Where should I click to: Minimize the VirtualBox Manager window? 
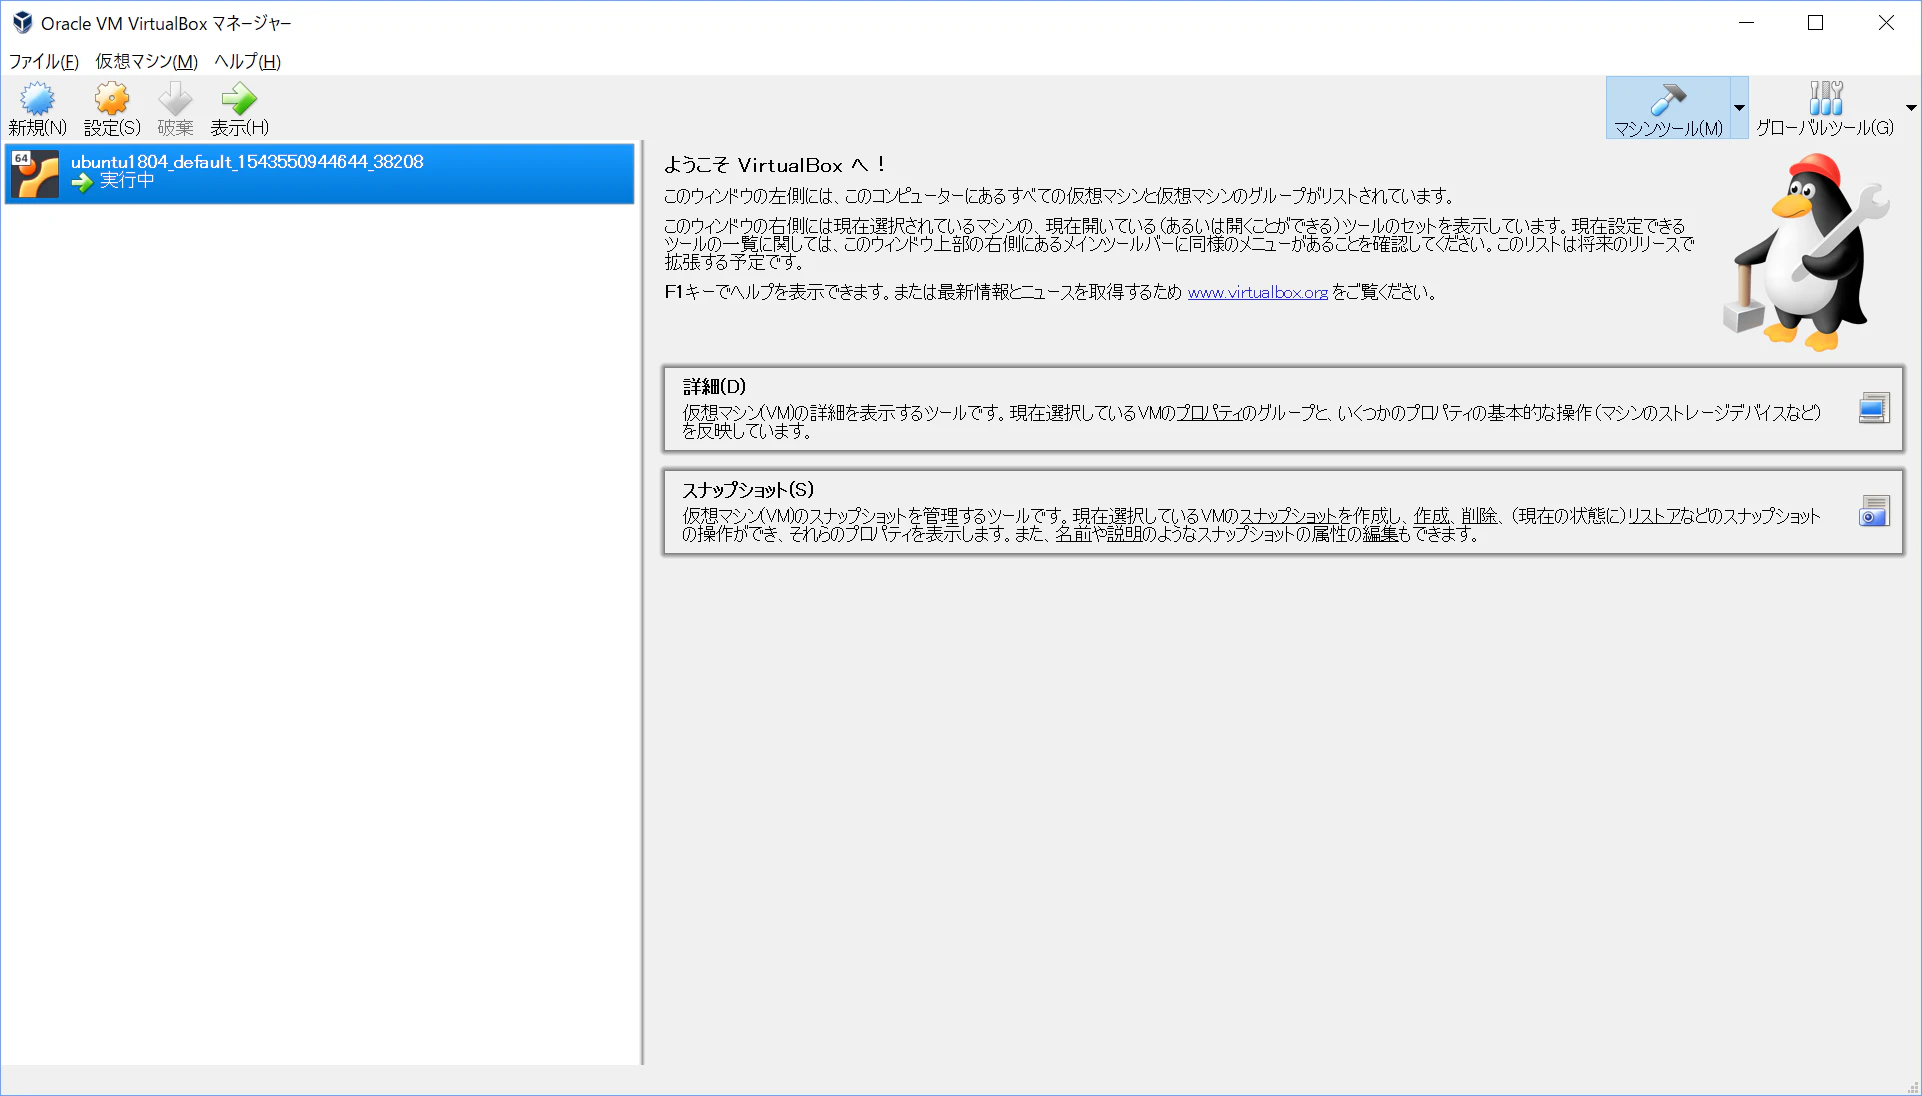1747,22
